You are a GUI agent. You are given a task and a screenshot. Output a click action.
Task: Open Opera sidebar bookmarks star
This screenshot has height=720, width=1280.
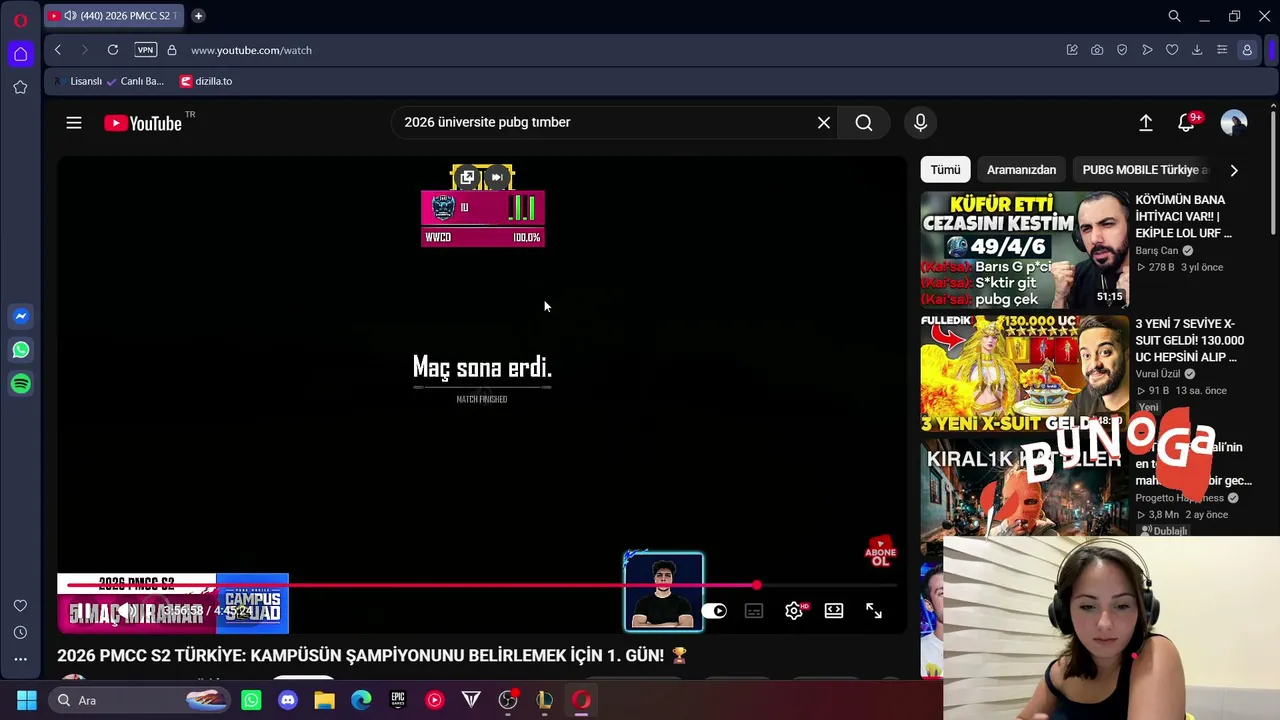click(x=20, y=87)
